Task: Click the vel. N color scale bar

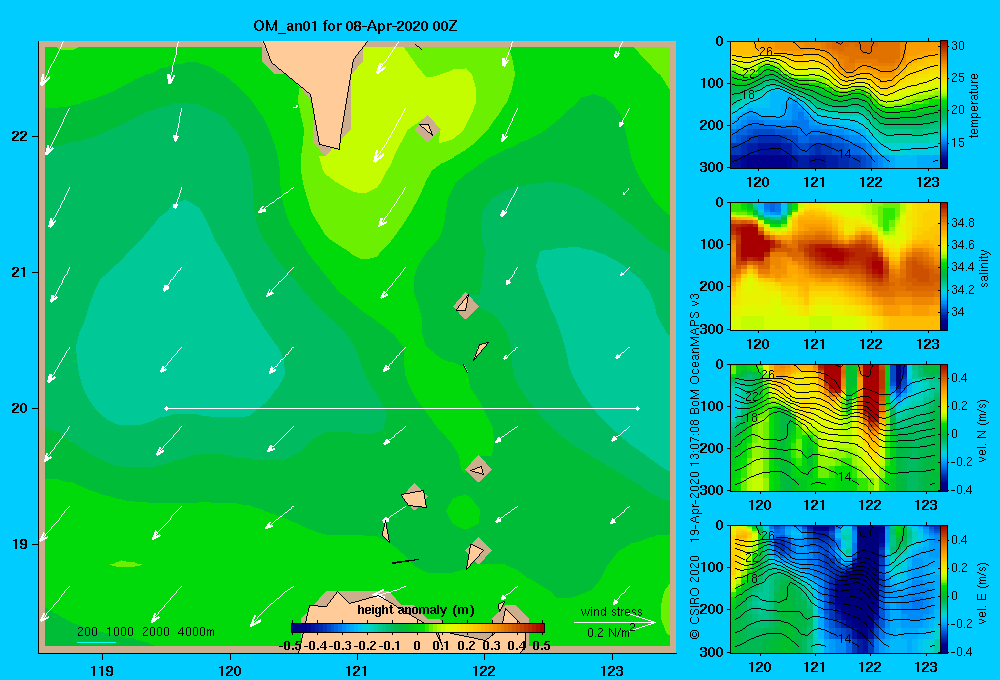Action: coord(944,427)
